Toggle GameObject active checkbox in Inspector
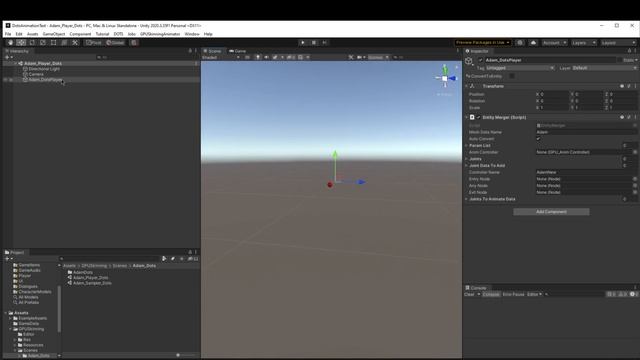The width and height of the screenshot is (640, 360). click(x=481, y=60)
